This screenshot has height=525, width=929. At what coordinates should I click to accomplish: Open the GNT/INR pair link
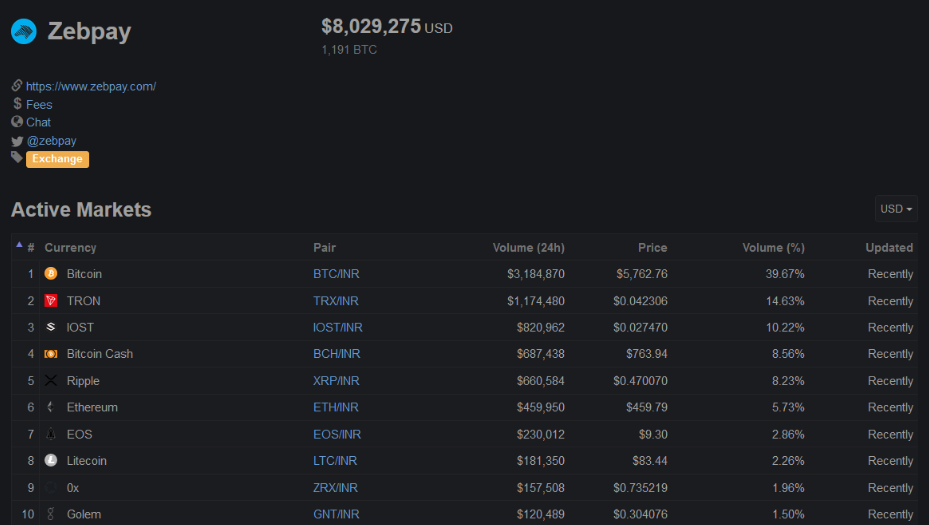(x=336, y=514)
